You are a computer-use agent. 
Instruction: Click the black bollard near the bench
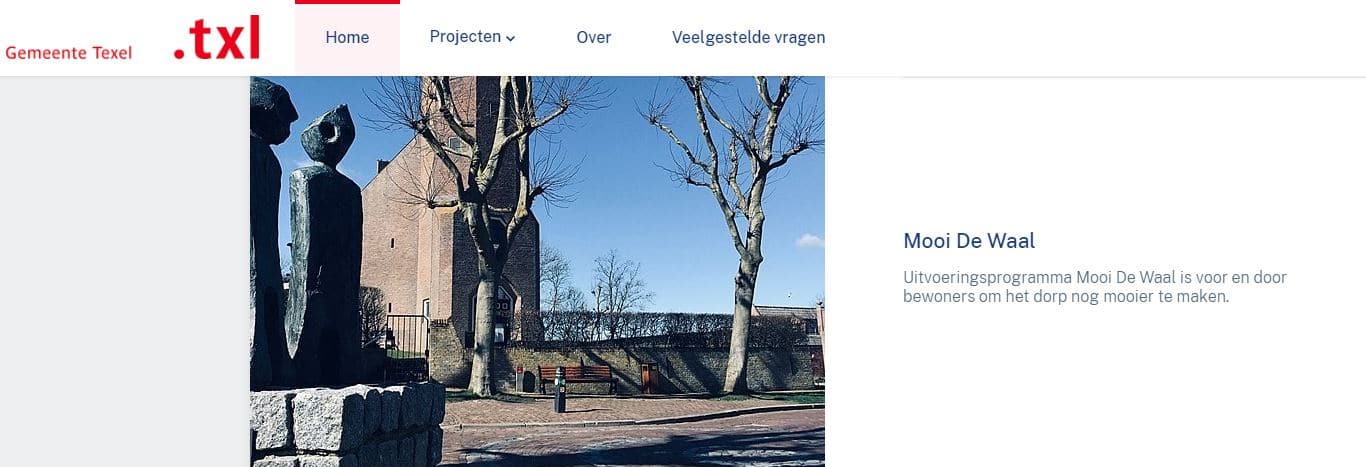559,390
